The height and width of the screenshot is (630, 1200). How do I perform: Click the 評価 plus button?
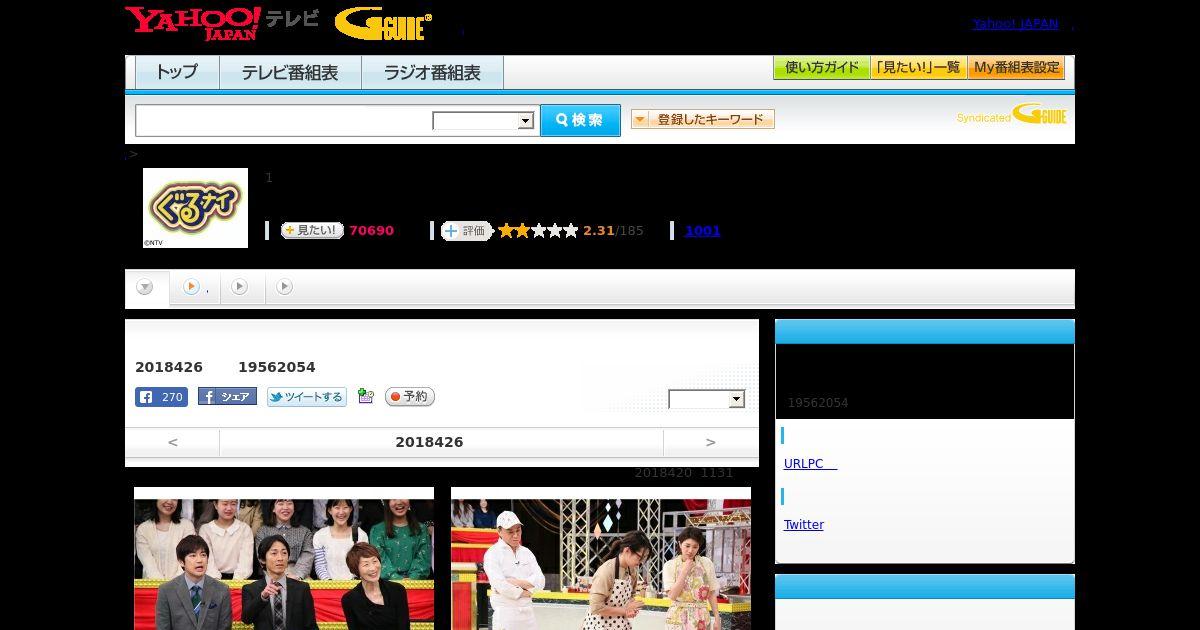coord(467,231)
